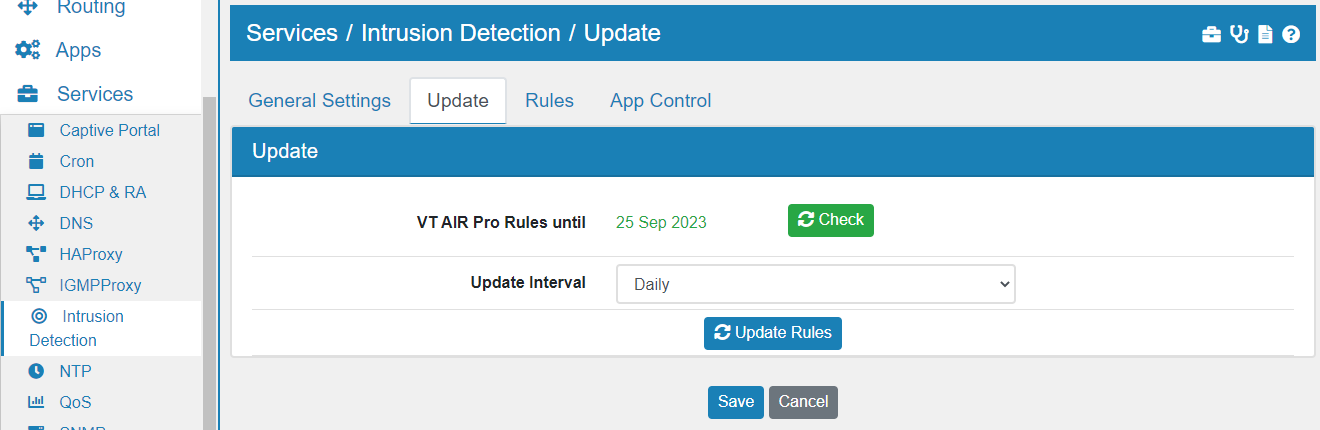Screen dimensions: 1320x430
Task: Click the Cron calendar icon
Action: (36, 161)
